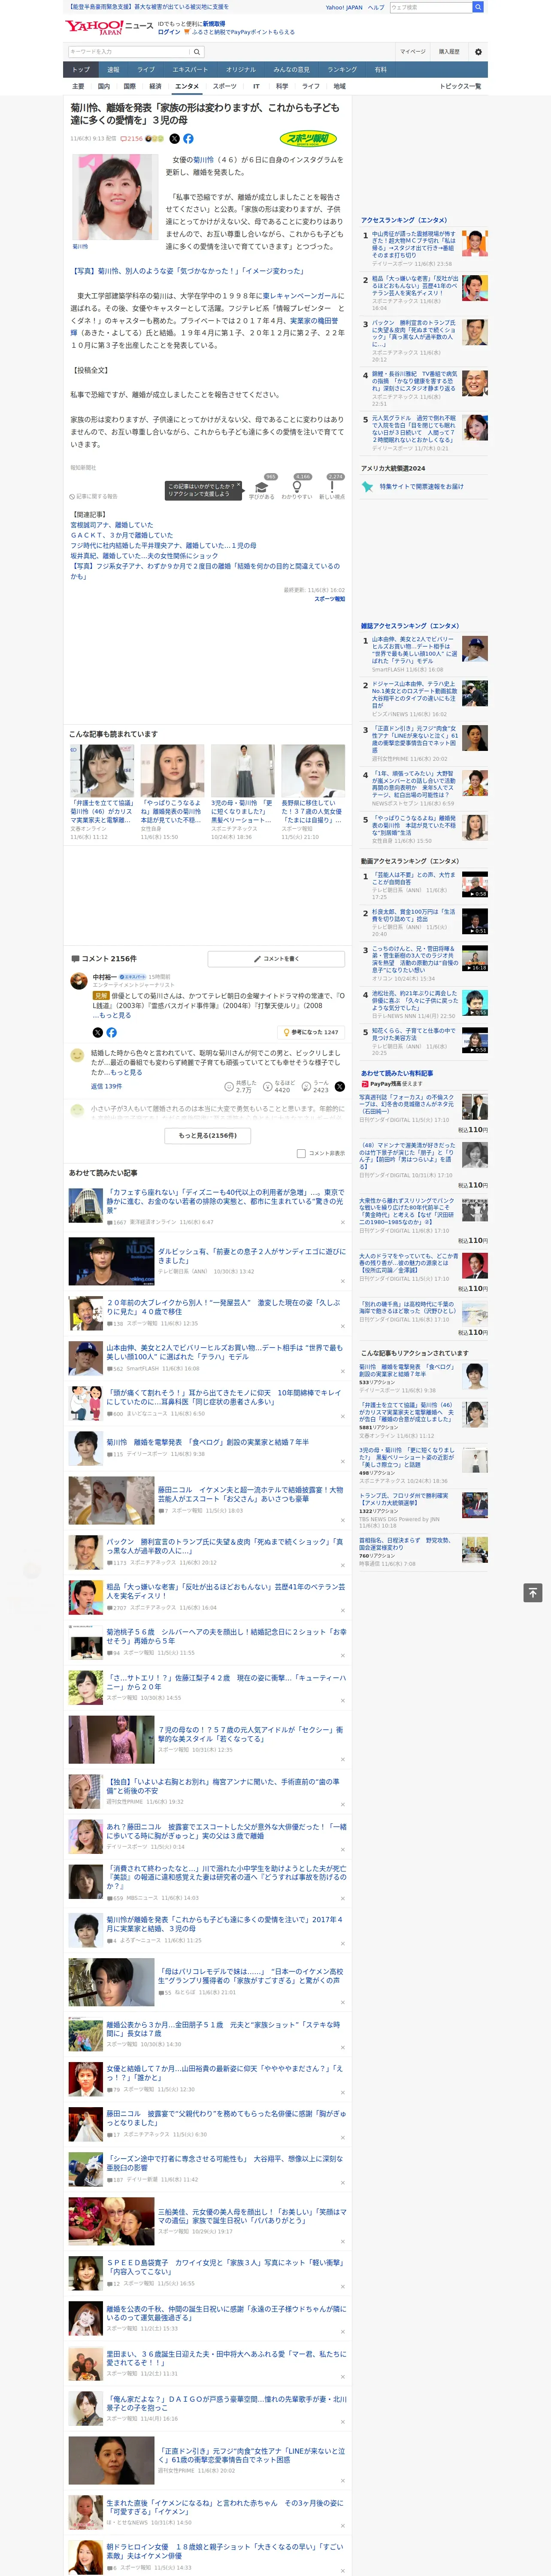
Task: Click もっと見る(2156件) comments button
Action: [208, 1135]
